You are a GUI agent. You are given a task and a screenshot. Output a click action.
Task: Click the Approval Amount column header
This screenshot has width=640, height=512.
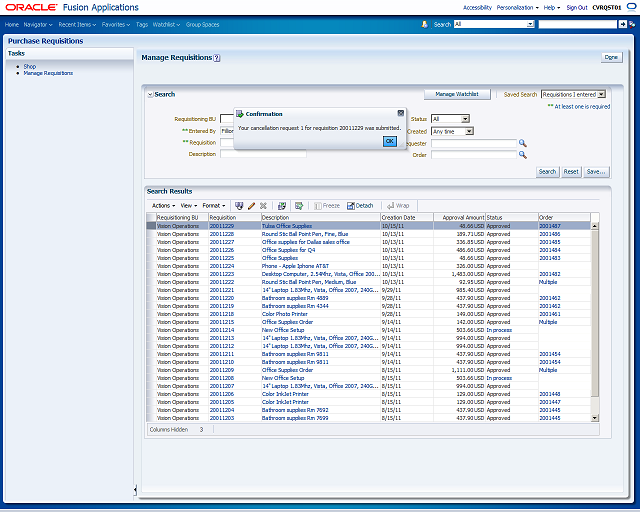459,218
